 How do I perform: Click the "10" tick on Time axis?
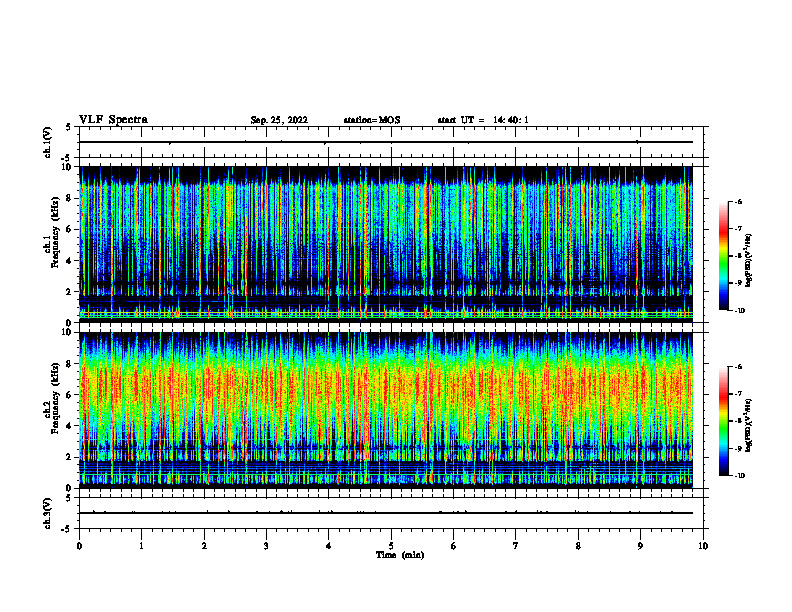[703, 546]
